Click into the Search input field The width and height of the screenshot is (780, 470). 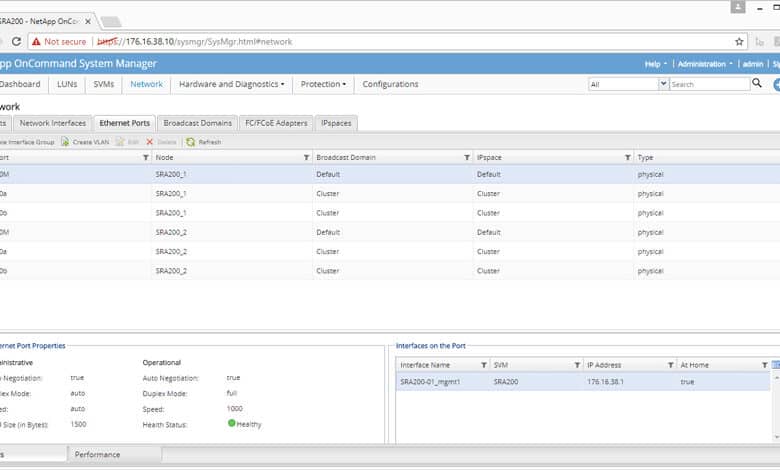(709, 84)
